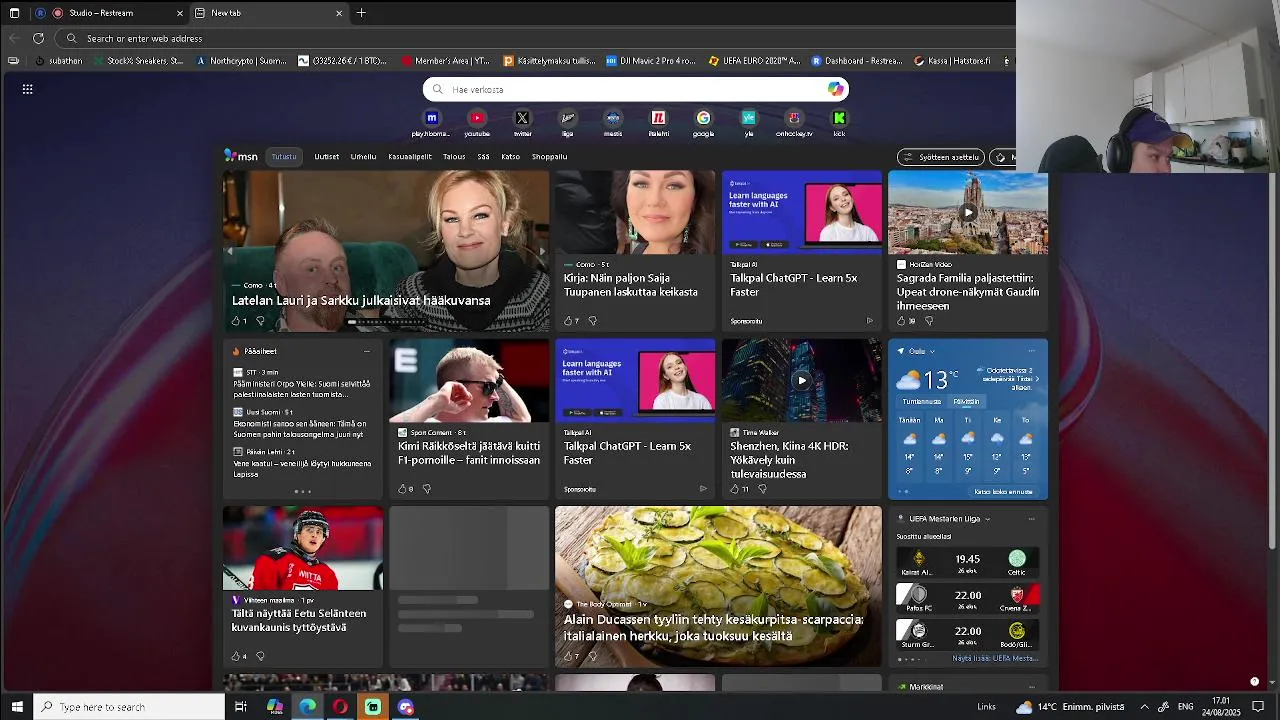
Task: Click the Syötteen asettelu button
Action: [940, 157]
